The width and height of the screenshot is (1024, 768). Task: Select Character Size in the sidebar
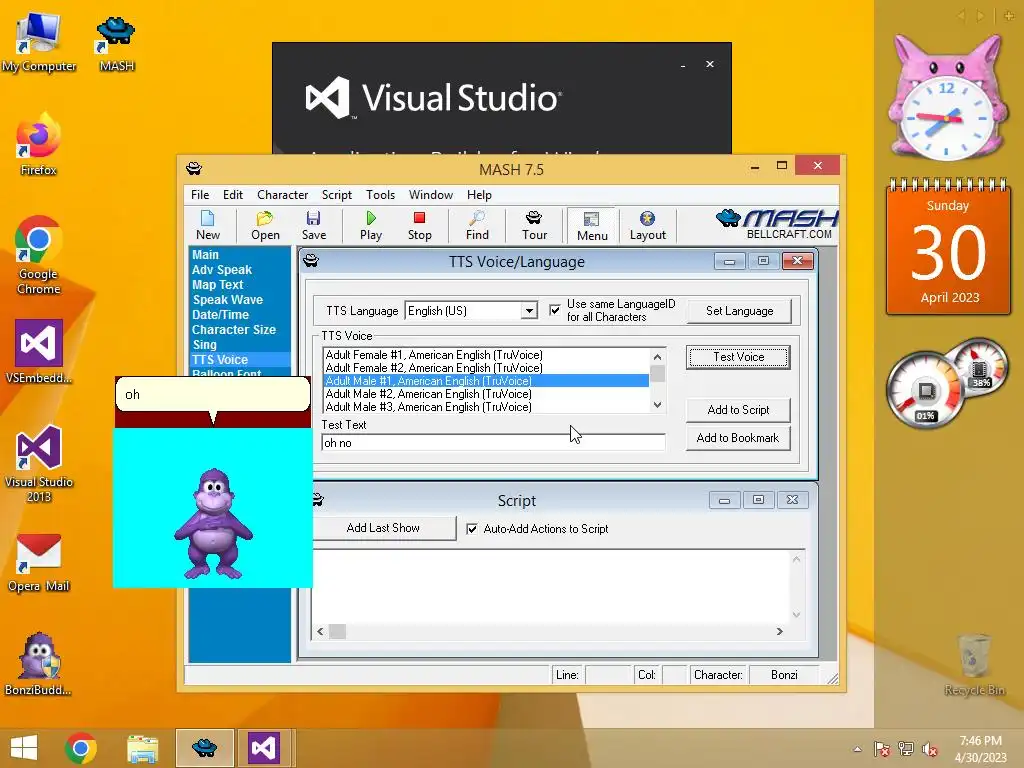coord(234,330)
